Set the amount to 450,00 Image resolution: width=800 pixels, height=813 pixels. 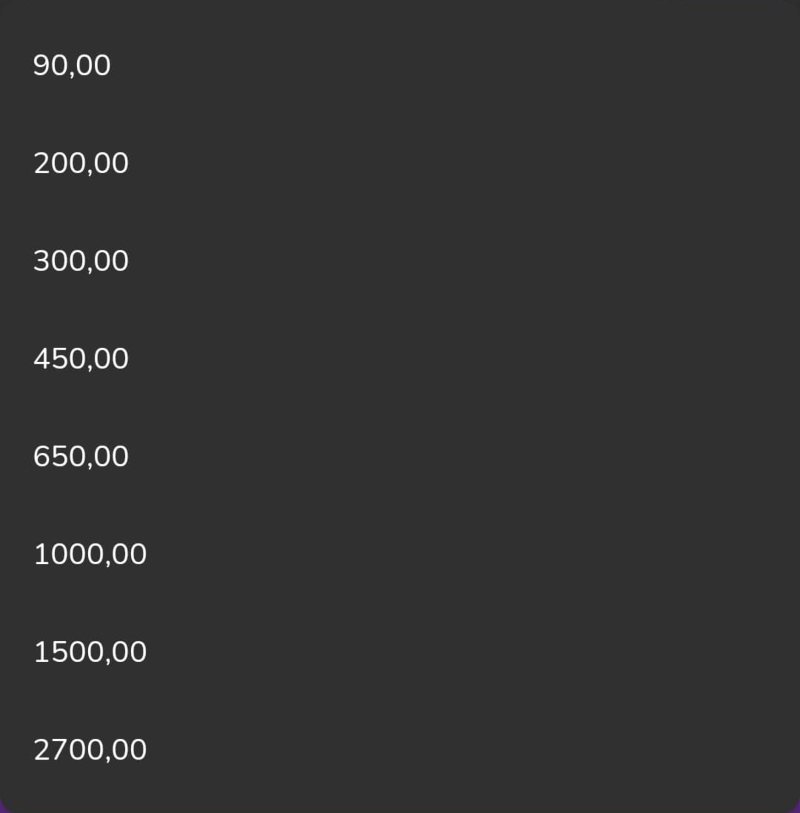400,358
